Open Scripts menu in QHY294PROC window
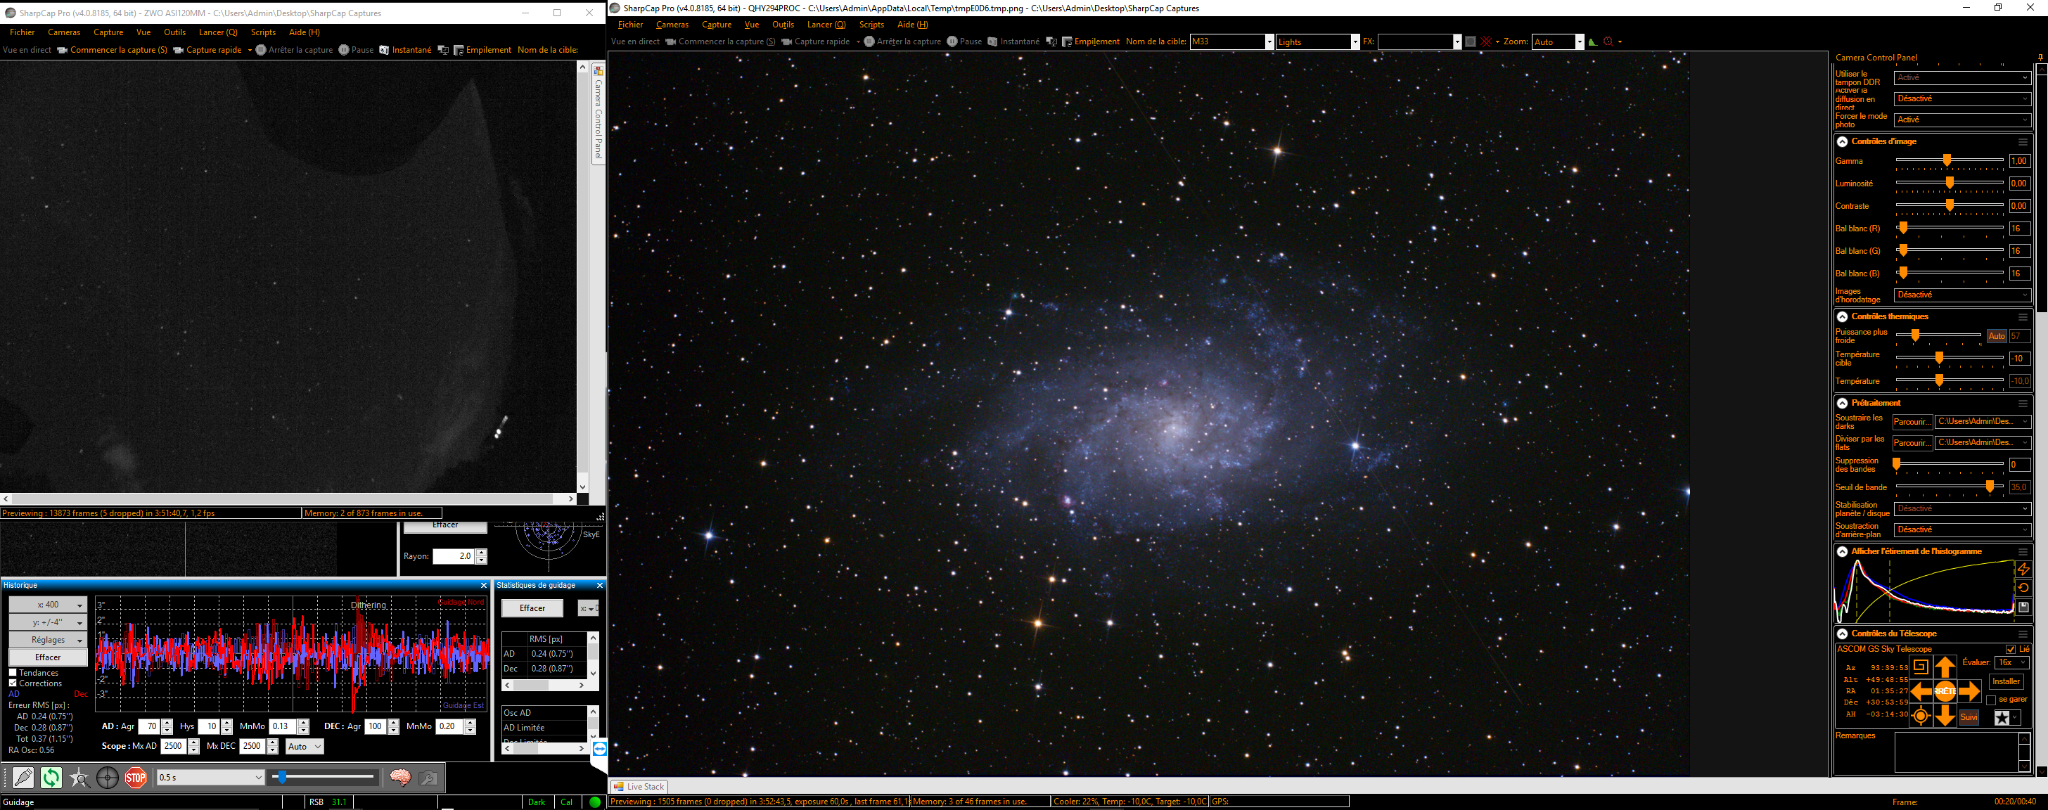This screenshot has width=2048, height=810. 871,25
